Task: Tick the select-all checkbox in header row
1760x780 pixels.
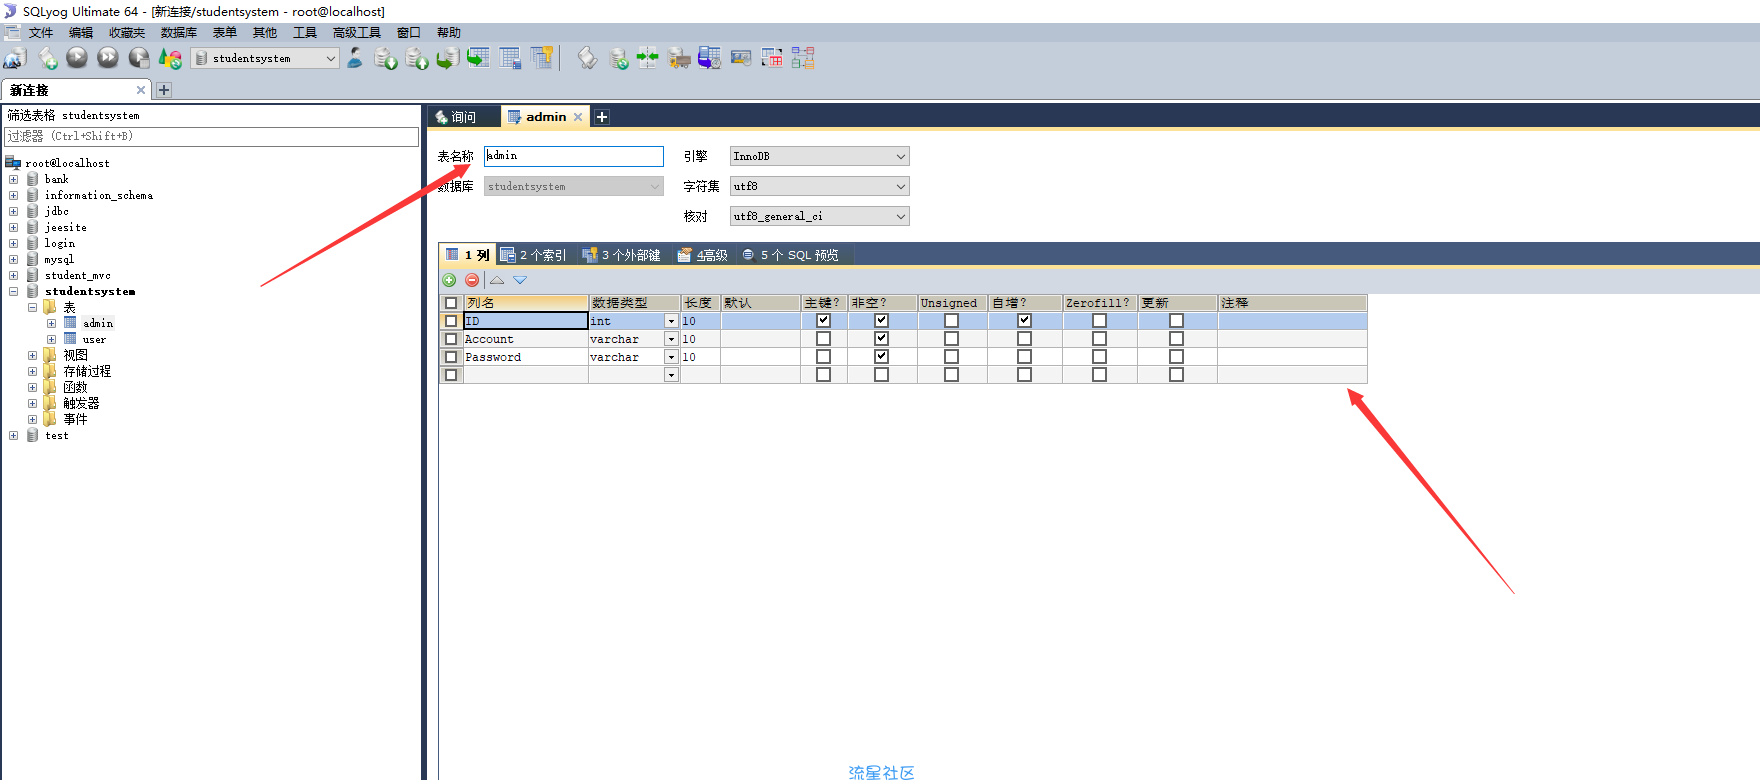Action: [x=451, y=303]
